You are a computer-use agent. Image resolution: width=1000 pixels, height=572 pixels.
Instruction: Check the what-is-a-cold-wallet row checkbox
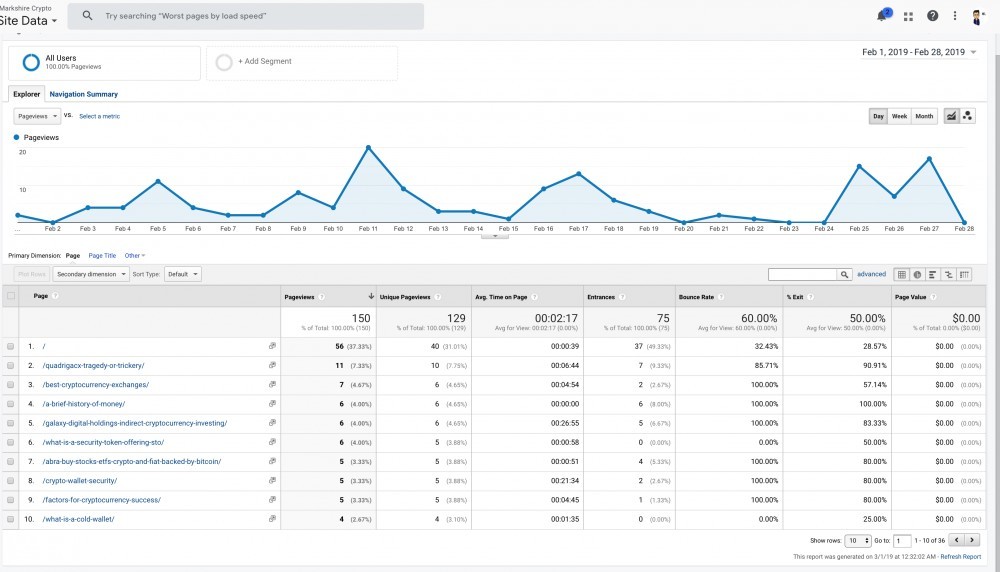(x=11, y=518)
